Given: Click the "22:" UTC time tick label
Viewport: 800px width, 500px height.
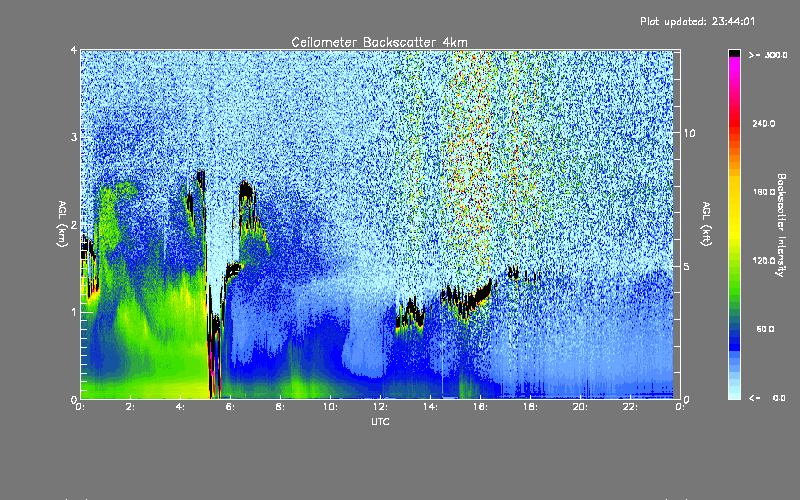Looking at the screenshot, I should point(630,407).
